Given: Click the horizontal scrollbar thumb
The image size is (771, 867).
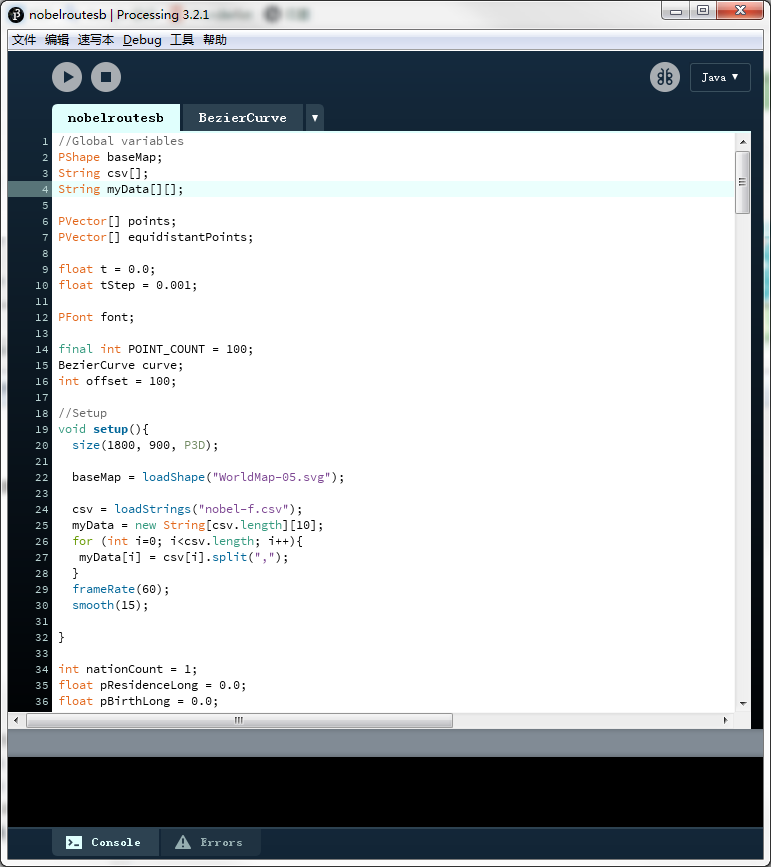Looking at the screenshot, I should pyautogui.click(x=239, y=720).
